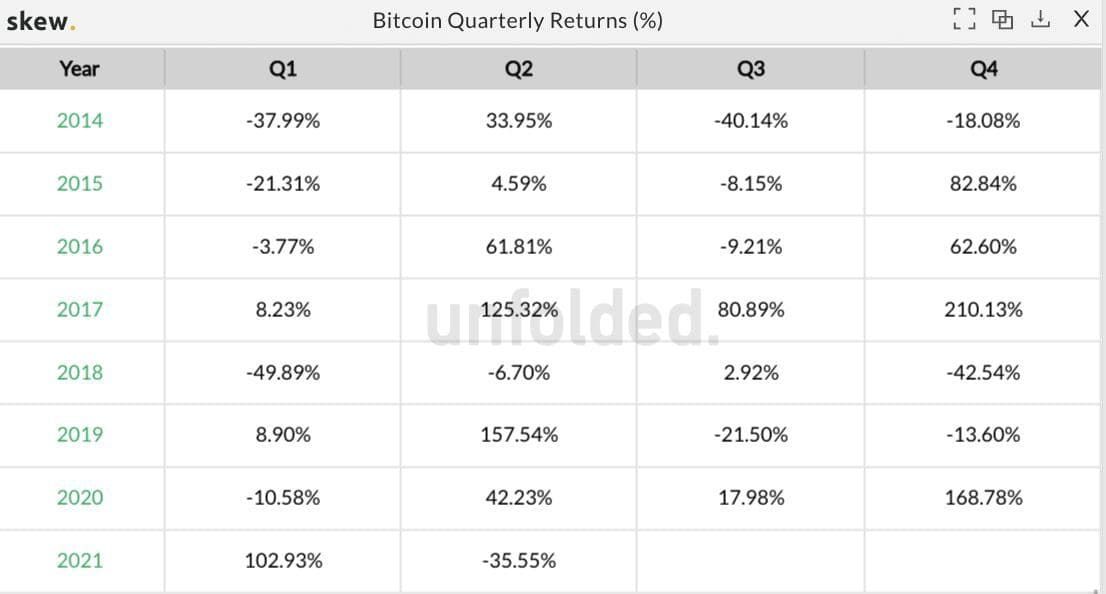Image resolution: width=1106 pixels, height=594 pixels.
Task: Select the 210.13% cell for Q4 2017
Action: click(983, 310)
